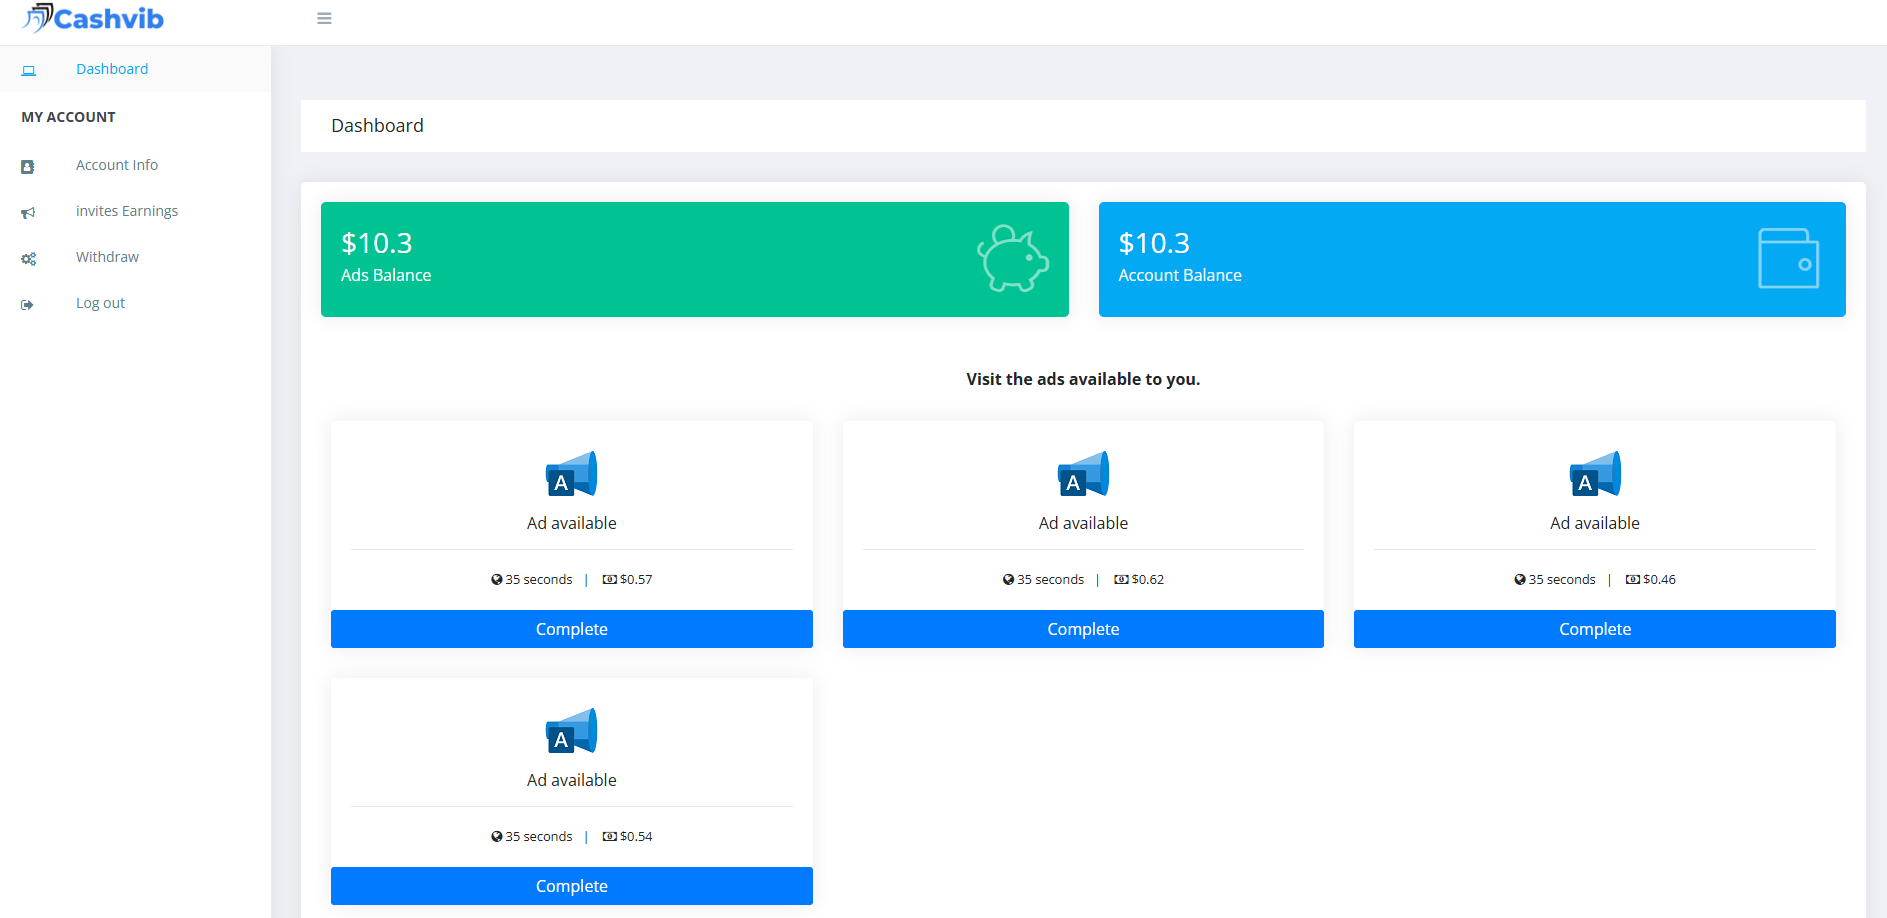Complete the $0.54 ad

(x=571, y=886)
